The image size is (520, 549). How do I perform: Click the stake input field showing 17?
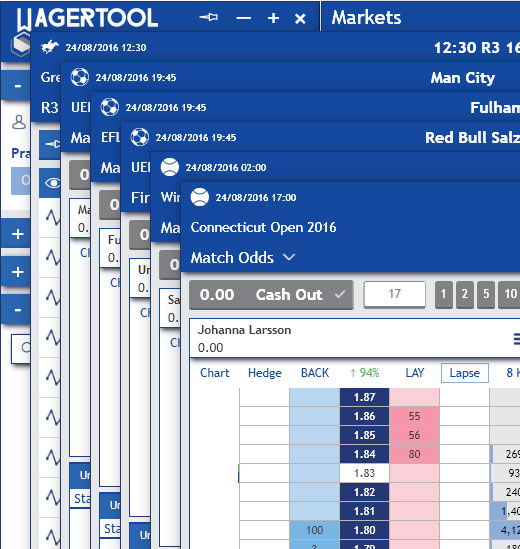pos(395,294)
